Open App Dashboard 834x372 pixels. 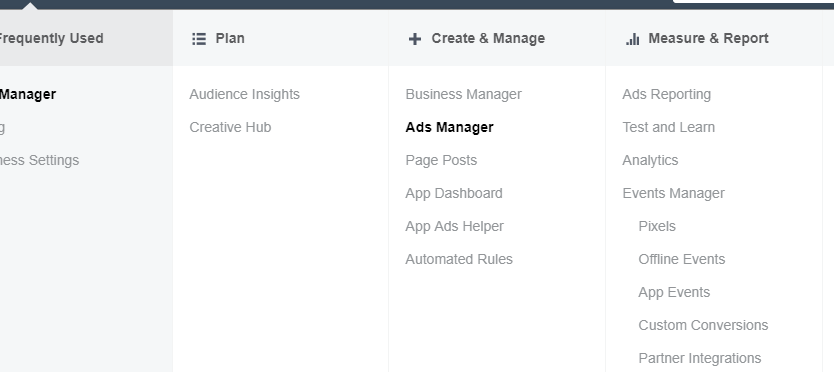click(x=454, y=193)
